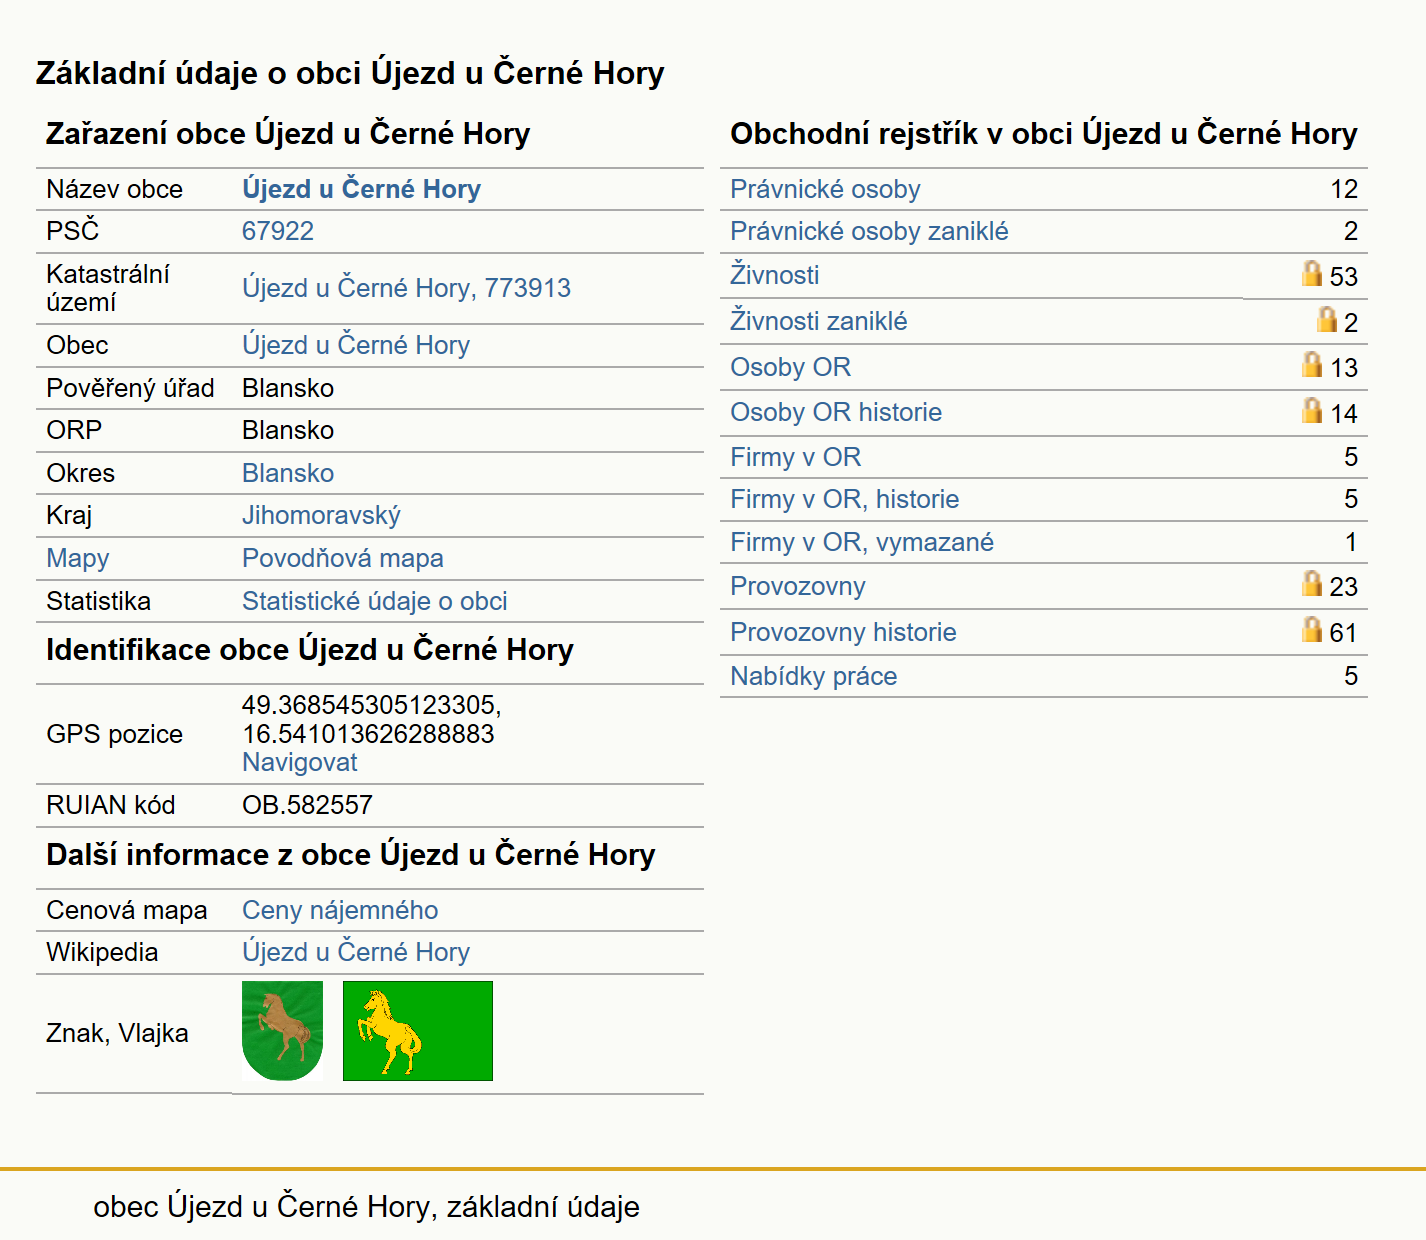Click the lock icon in Osoby OR row
Screen dimensions: 1426x1240
point(1312,364)
